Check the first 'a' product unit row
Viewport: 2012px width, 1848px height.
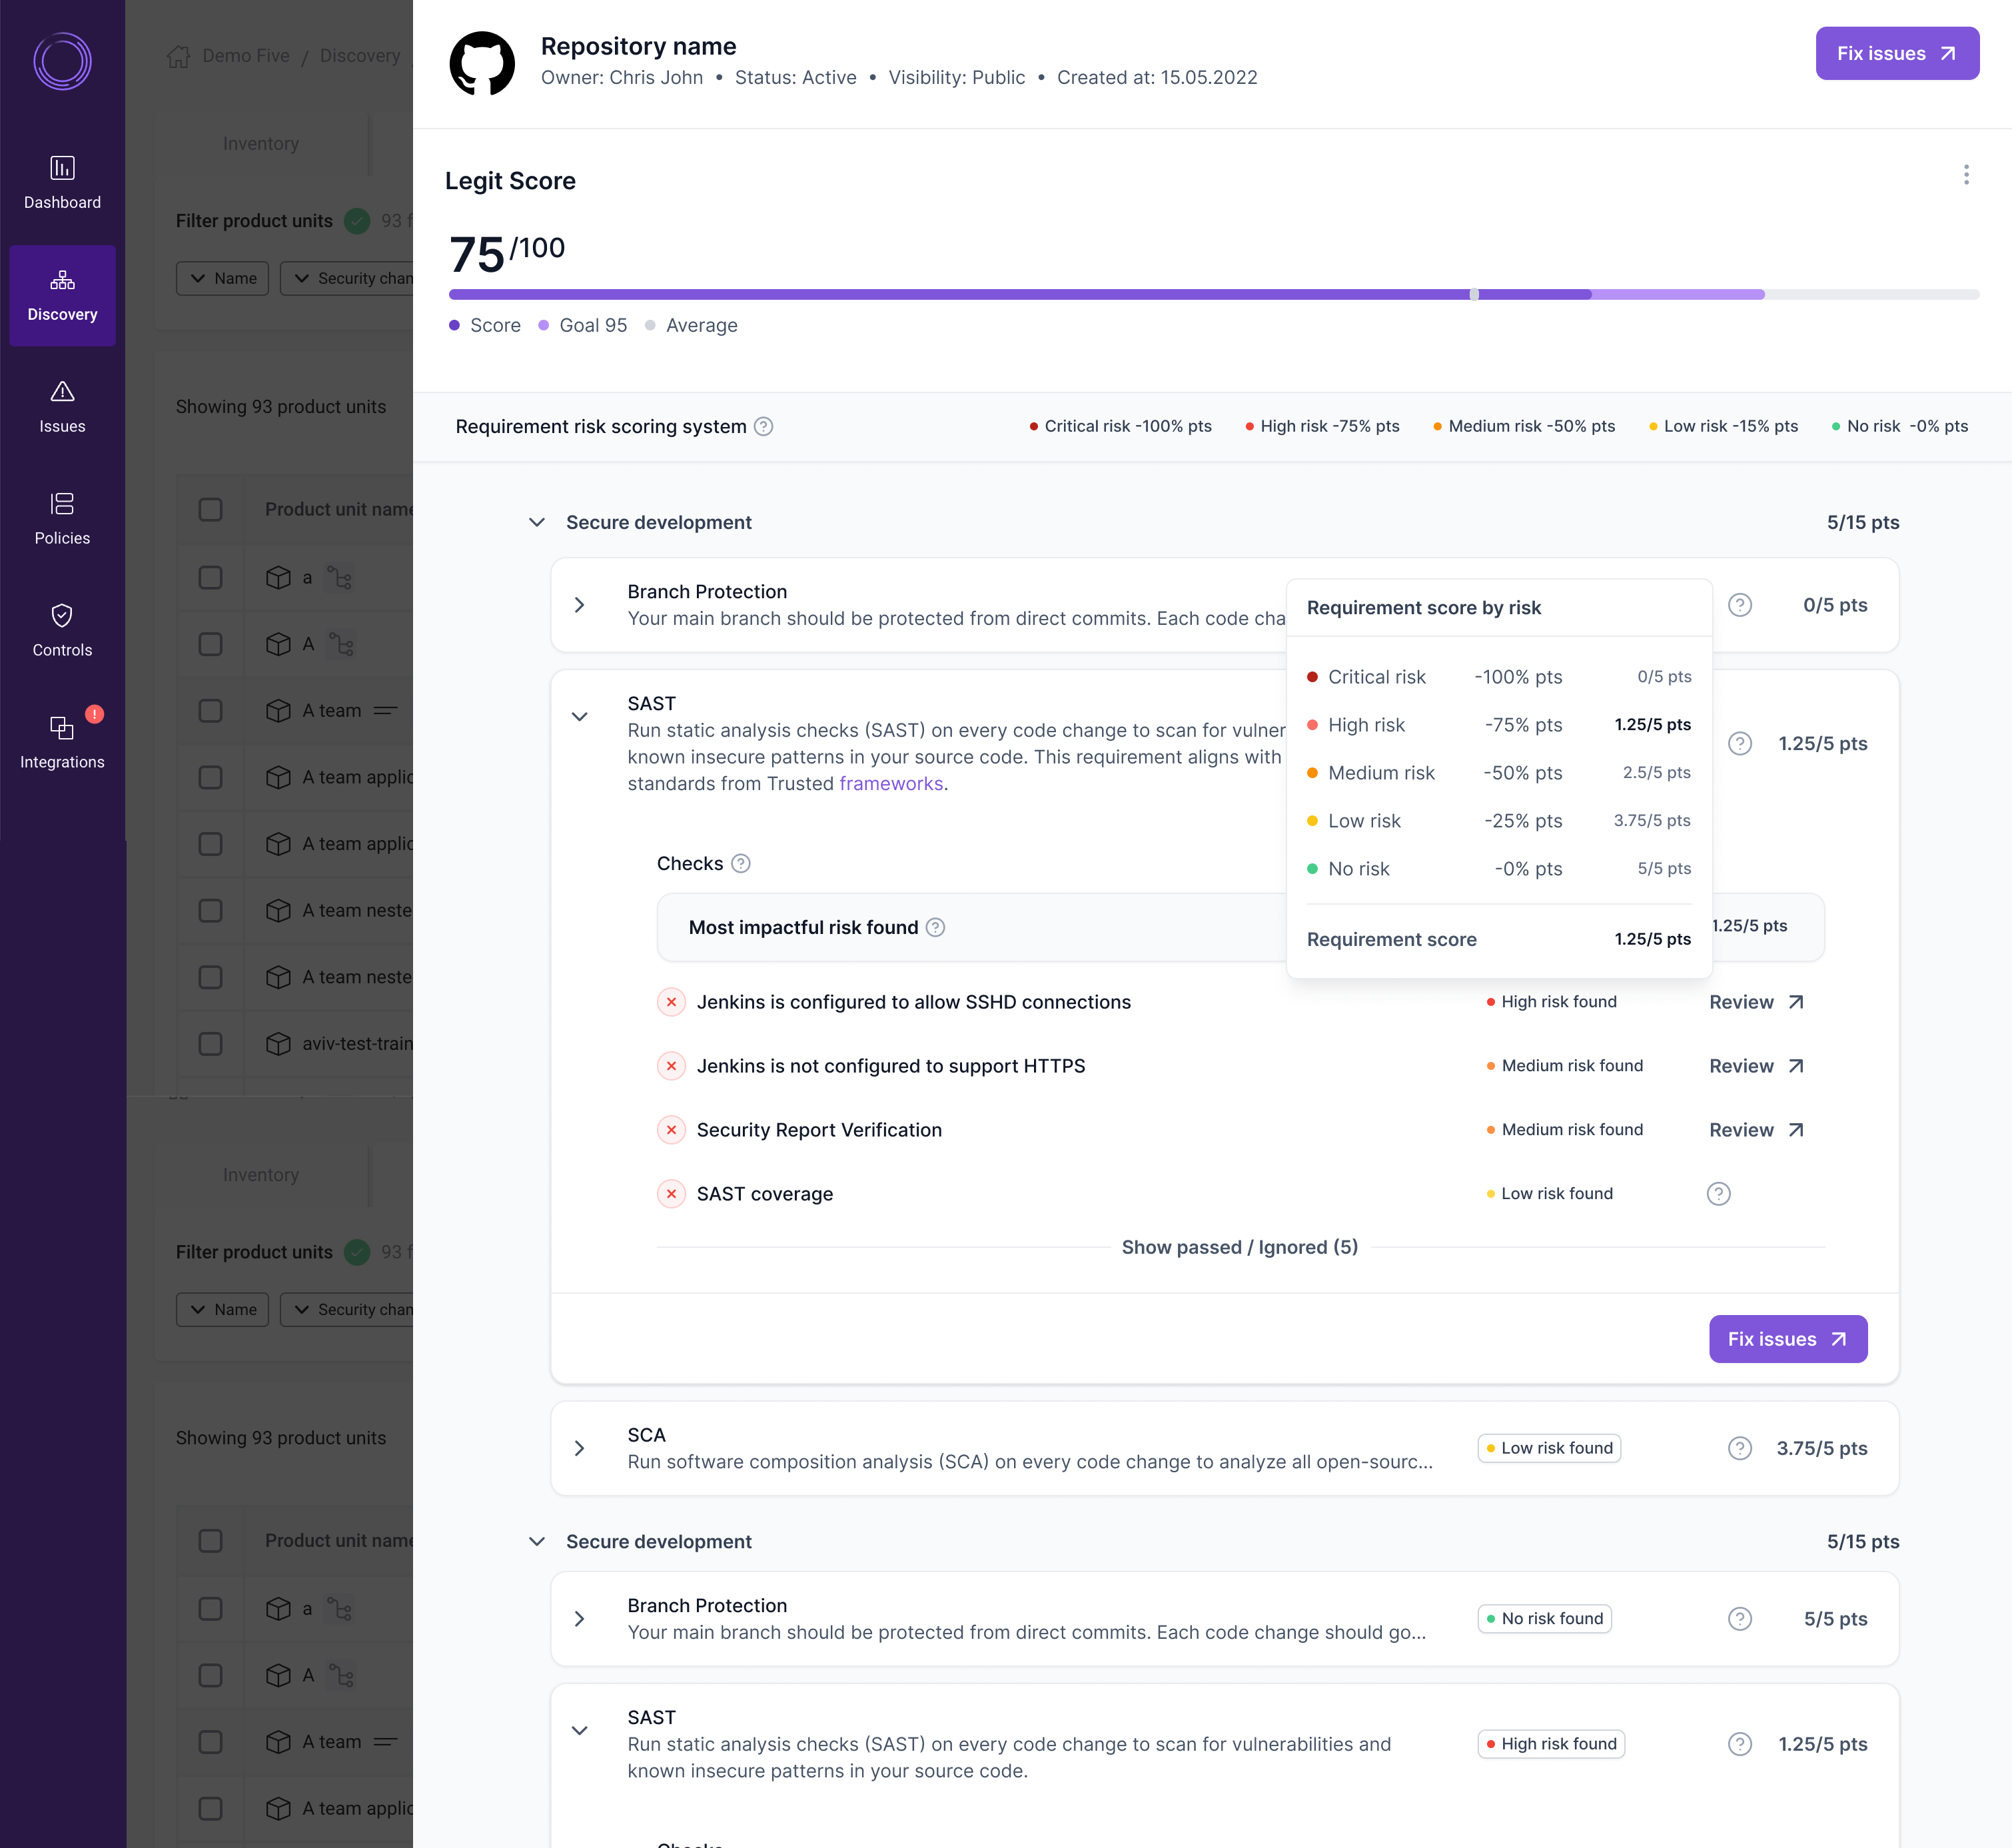pos(210,577)
